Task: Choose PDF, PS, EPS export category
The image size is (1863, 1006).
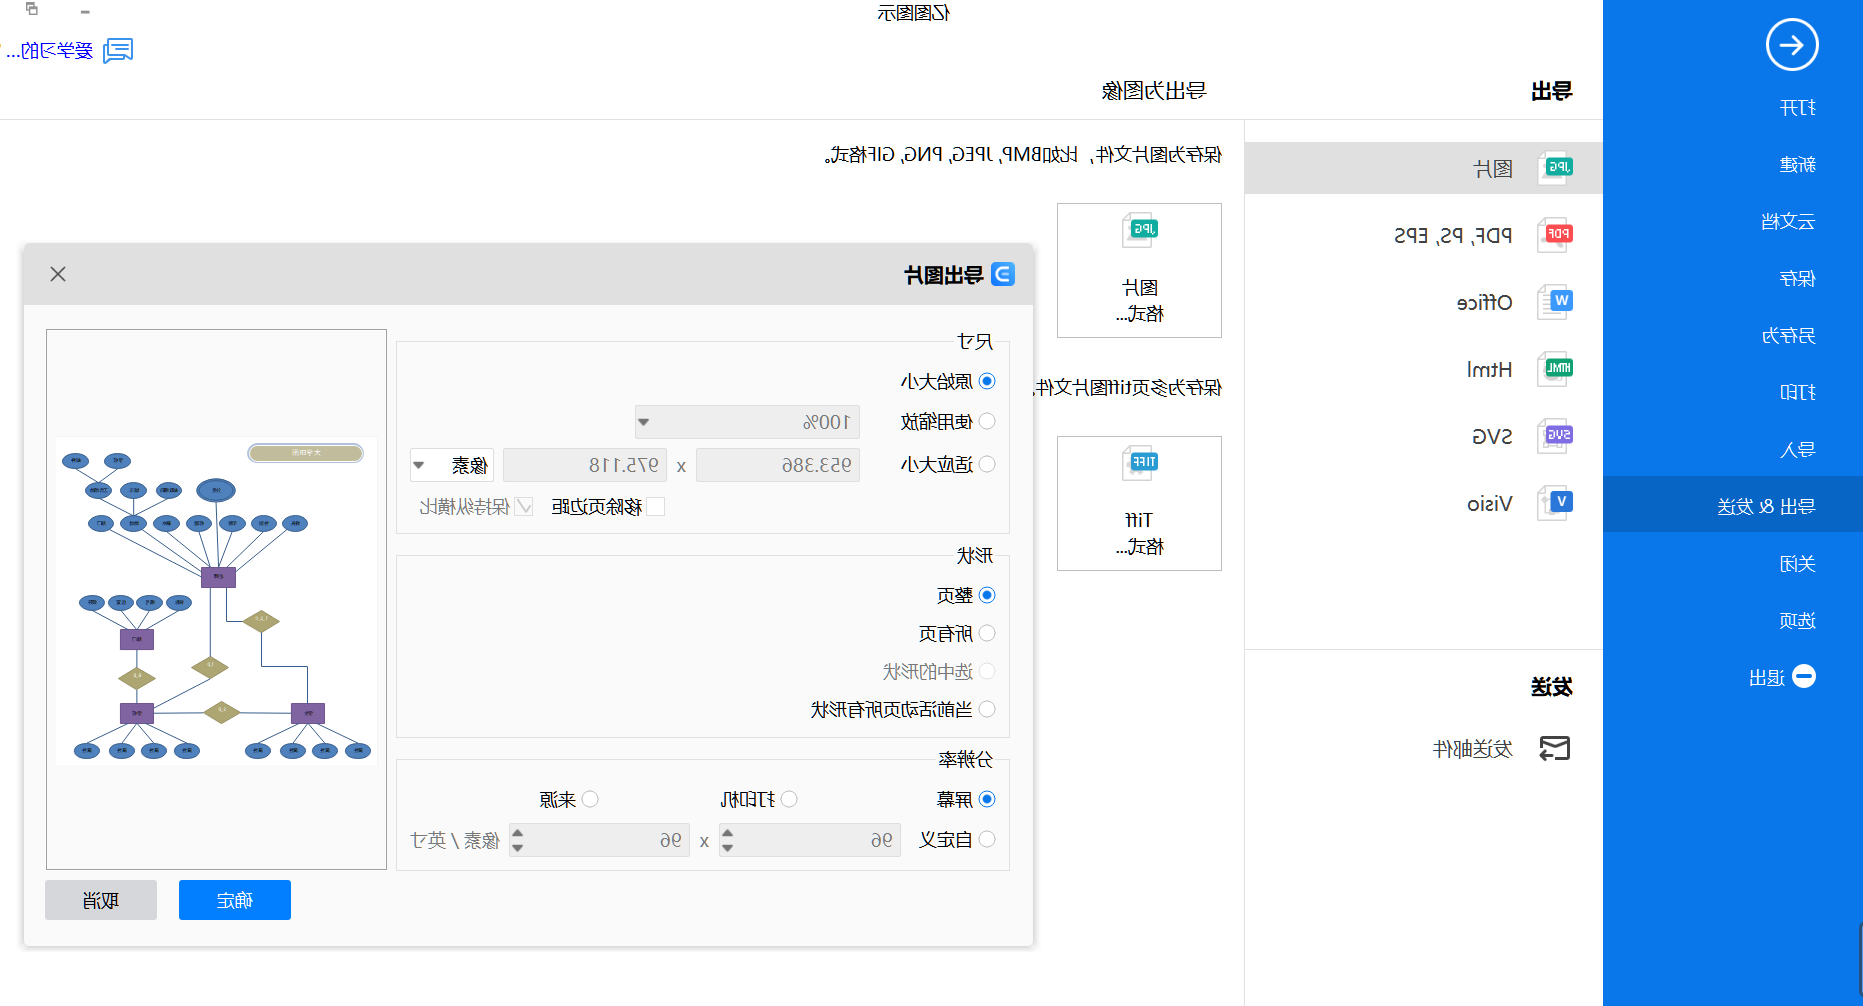Action: click(1424, 235)
